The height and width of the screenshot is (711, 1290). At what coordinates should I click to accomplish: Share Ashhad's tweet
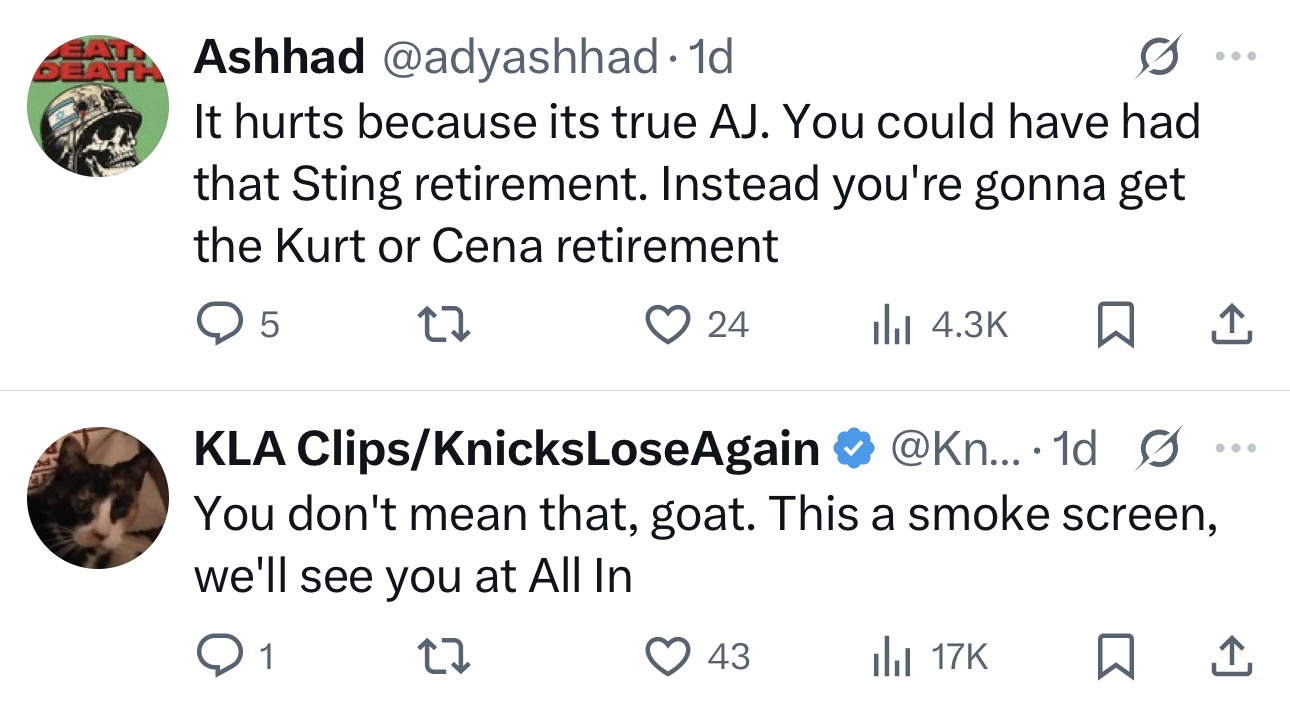(x=1231, y=325)
